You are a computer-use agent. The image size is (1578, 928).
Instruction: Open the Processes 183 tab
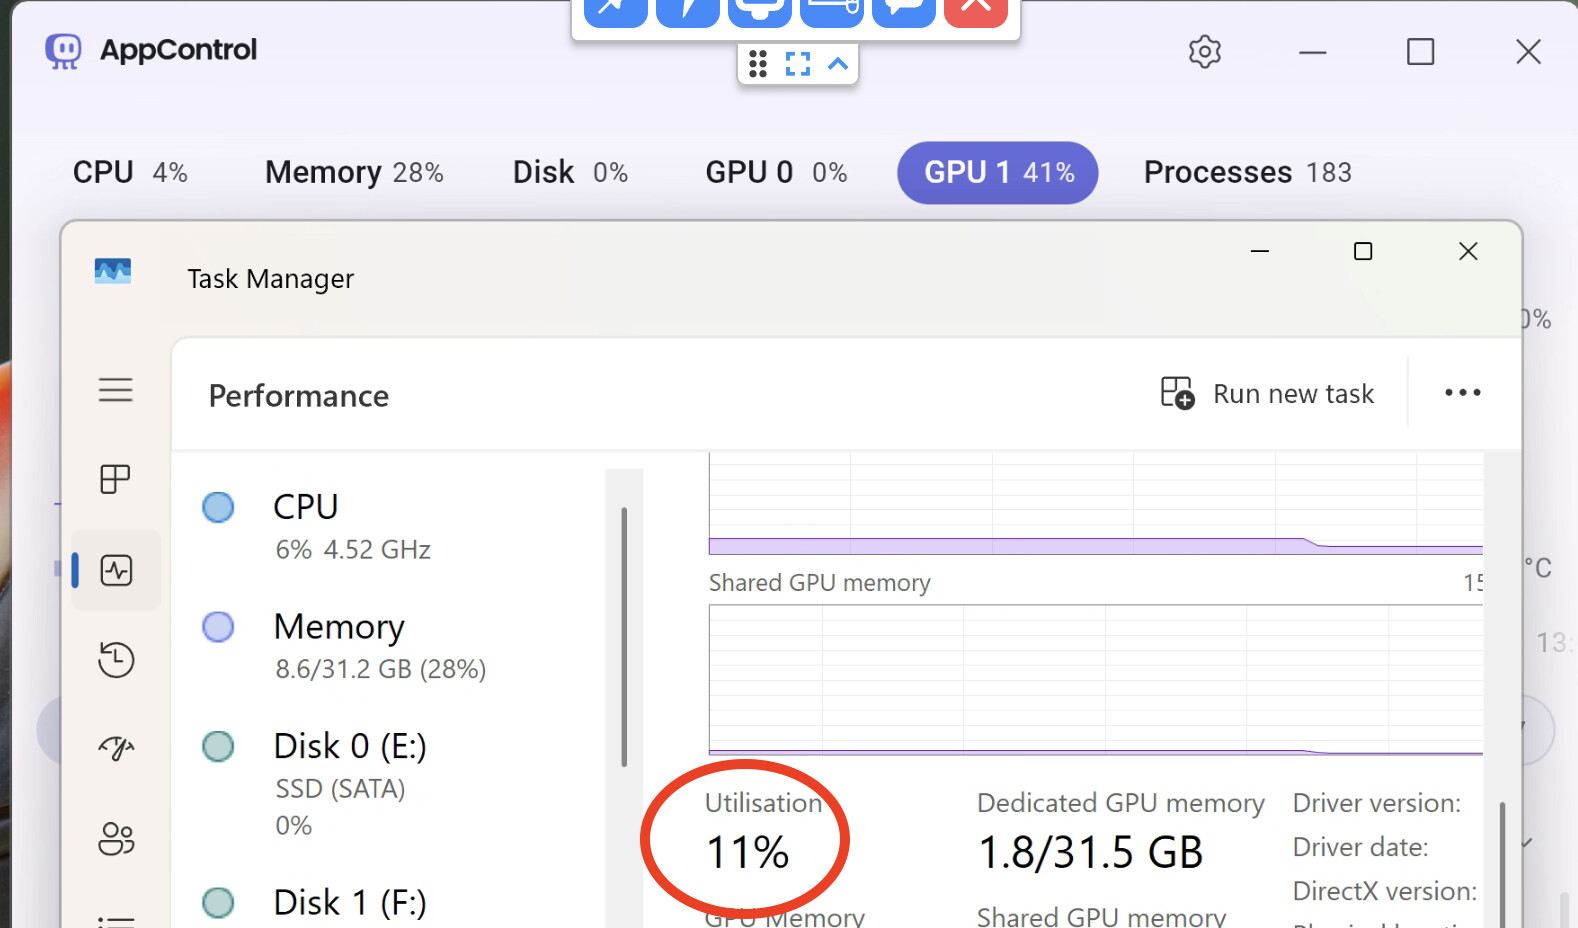click(1247, 172)
